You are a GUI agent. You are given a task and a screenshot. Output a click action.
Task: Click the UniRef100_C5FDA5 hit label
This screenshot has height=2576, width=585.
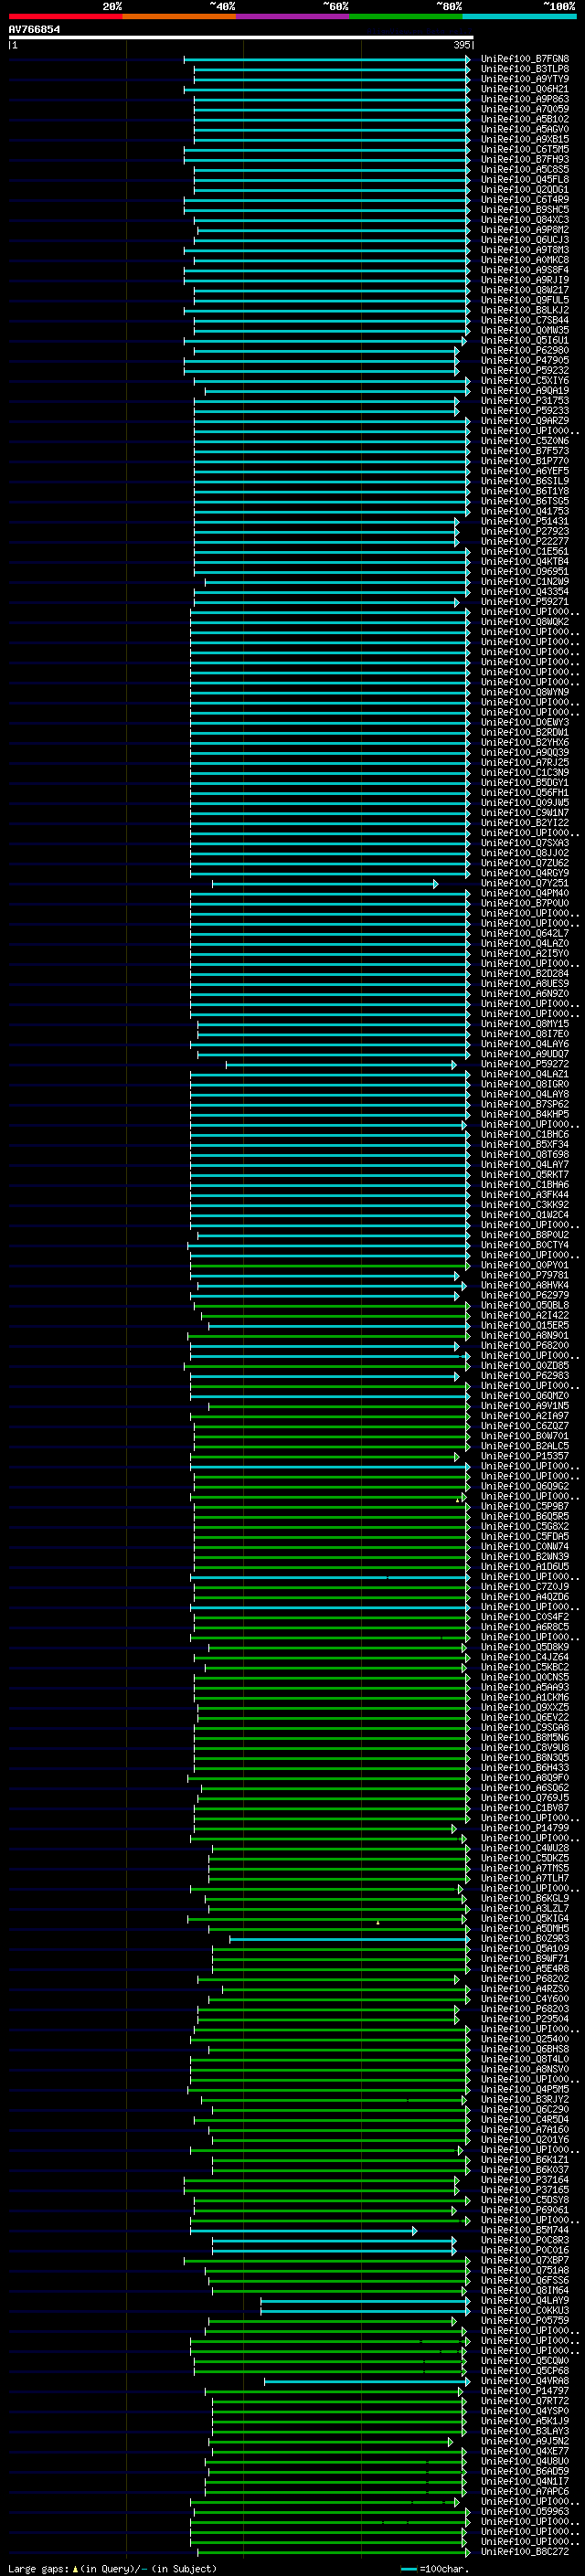(x=525, y=1536)
